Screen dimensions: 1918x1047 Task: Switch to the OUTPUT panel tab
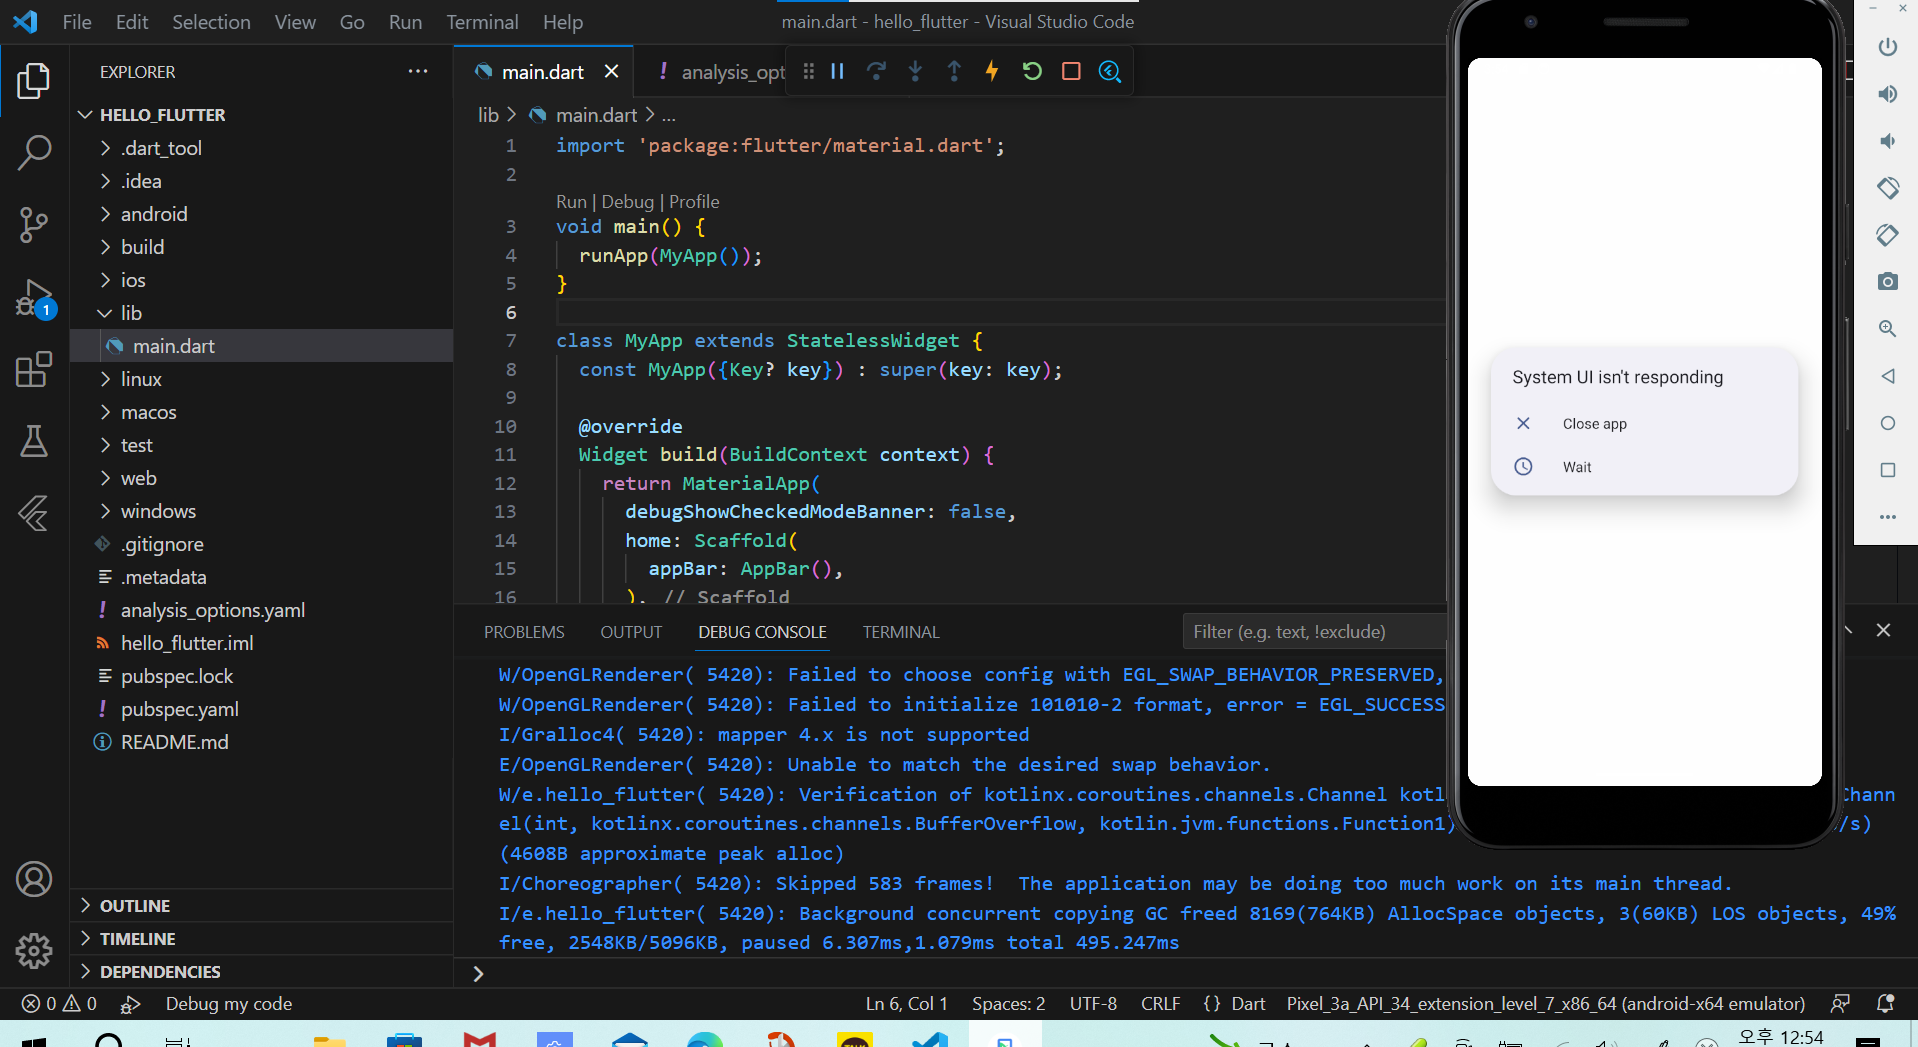pyautogui.click(x=631, y=632)
